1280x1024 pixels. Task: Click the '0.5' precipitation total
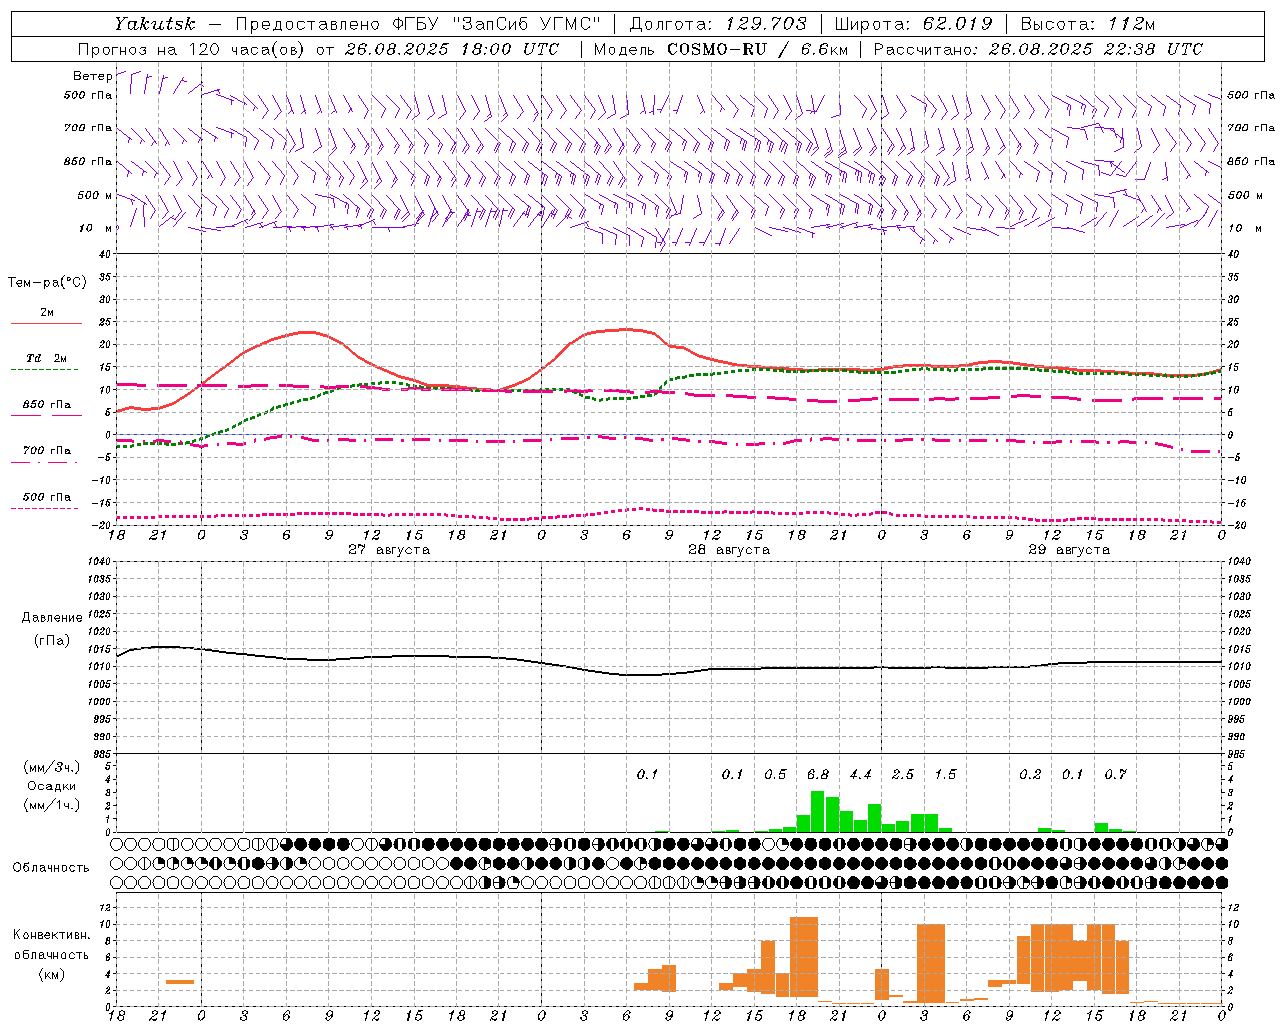[x=775, y=774]
